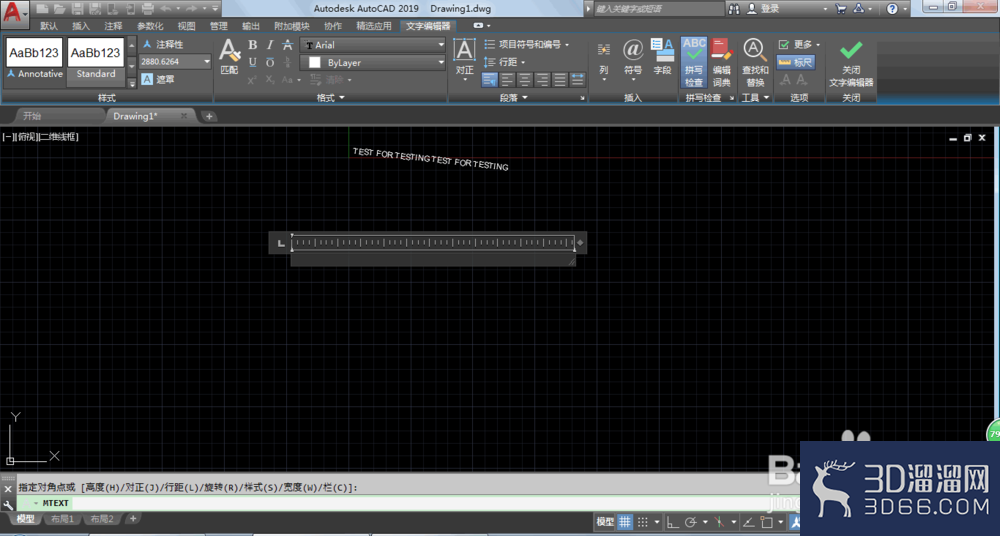
Task: Click the Save icon in quick access toolbar
Action: (x=78, y=9)
